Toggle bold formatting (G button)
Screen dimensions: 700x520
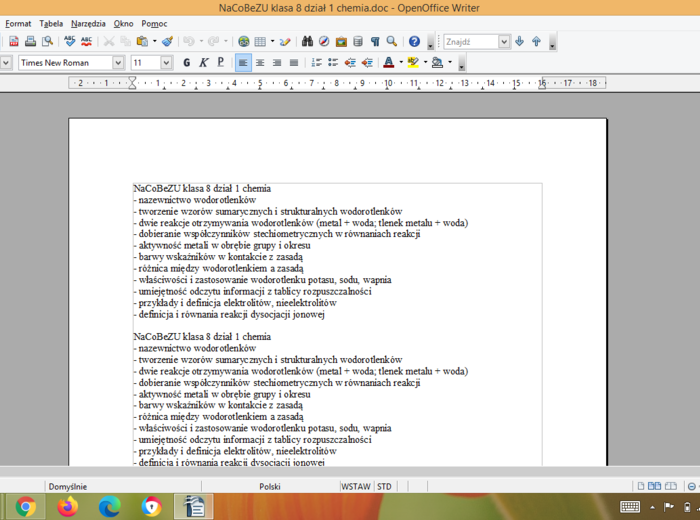pos(186,63)
